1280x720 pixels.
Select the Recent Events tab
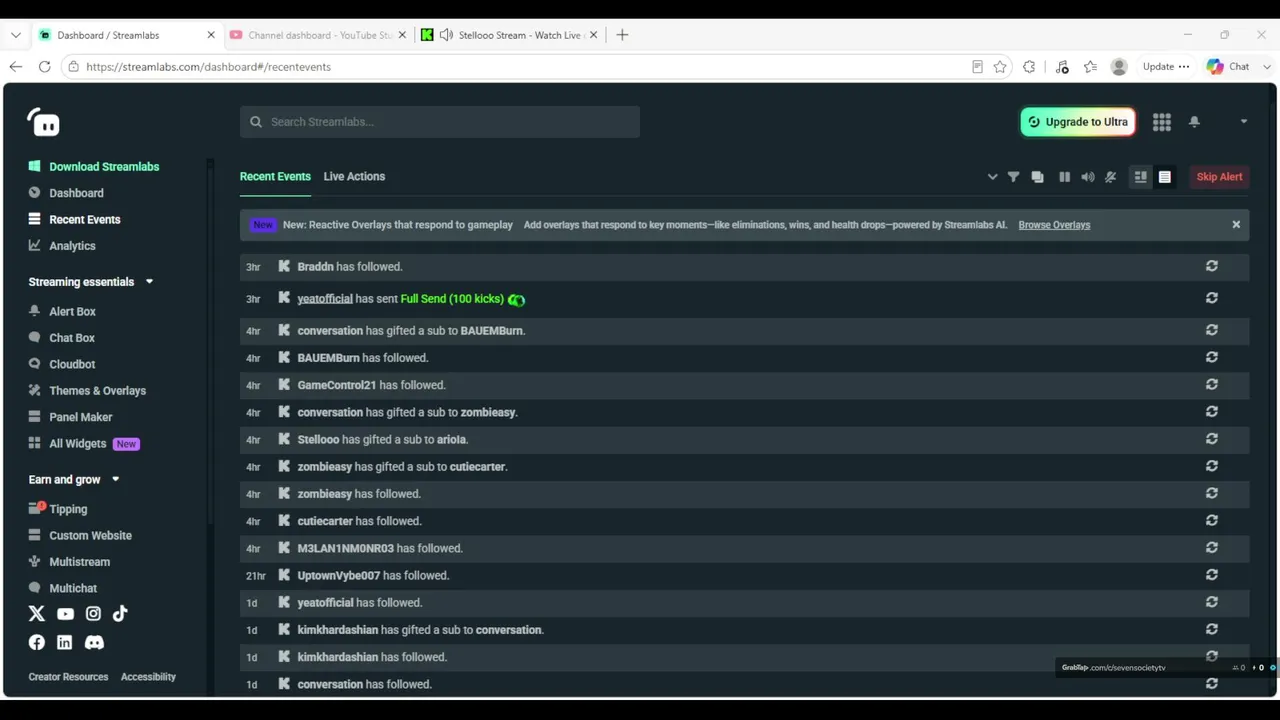click(x=275, y=176)
